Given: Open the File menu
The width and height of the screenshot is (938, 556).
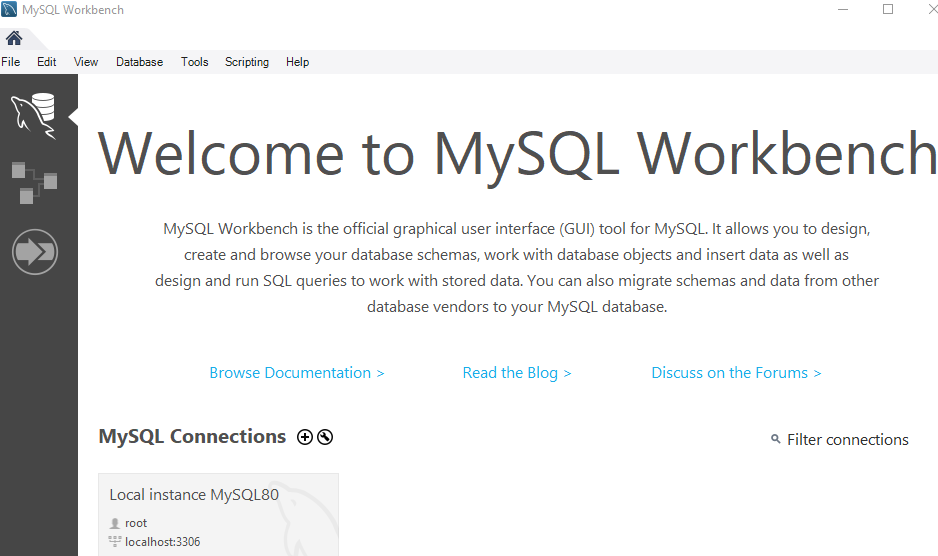Looking at the screenshot, I should point(11,62).
